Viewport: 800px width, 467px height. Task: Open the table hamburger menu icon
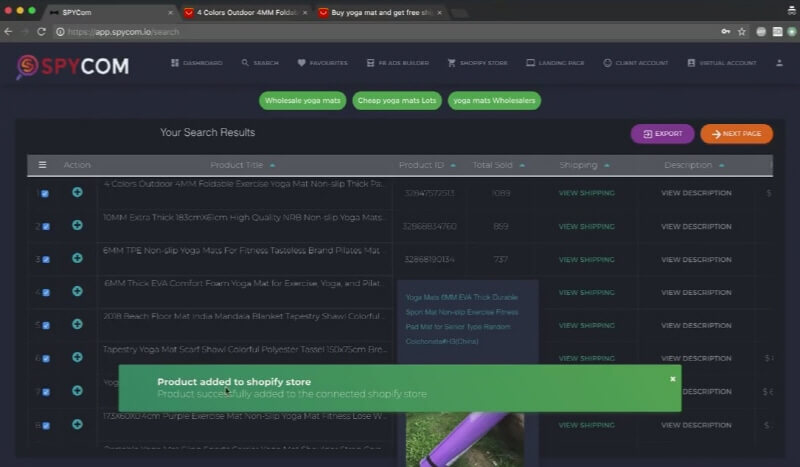click(42, 165)
